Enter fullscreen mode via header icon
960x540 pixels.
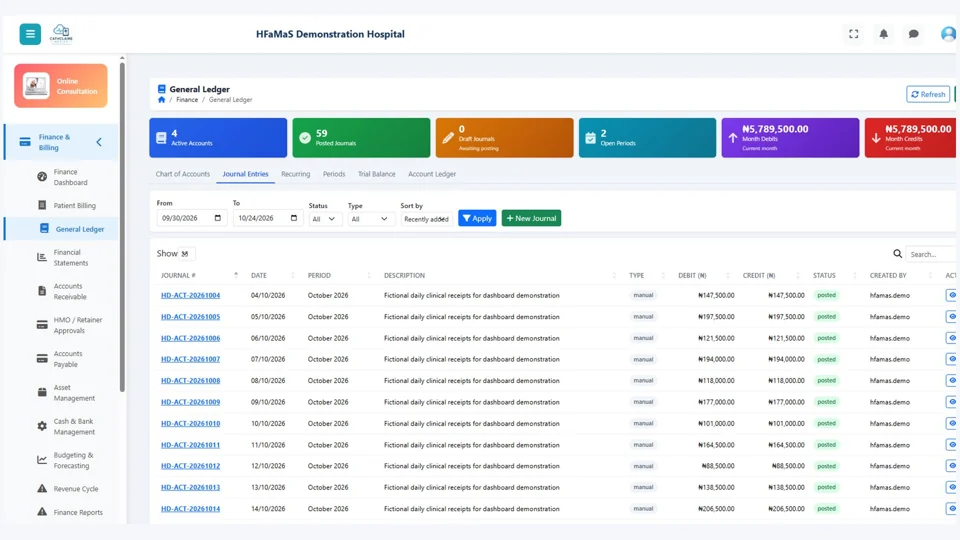pyautogui.click(x=853, y=34)
